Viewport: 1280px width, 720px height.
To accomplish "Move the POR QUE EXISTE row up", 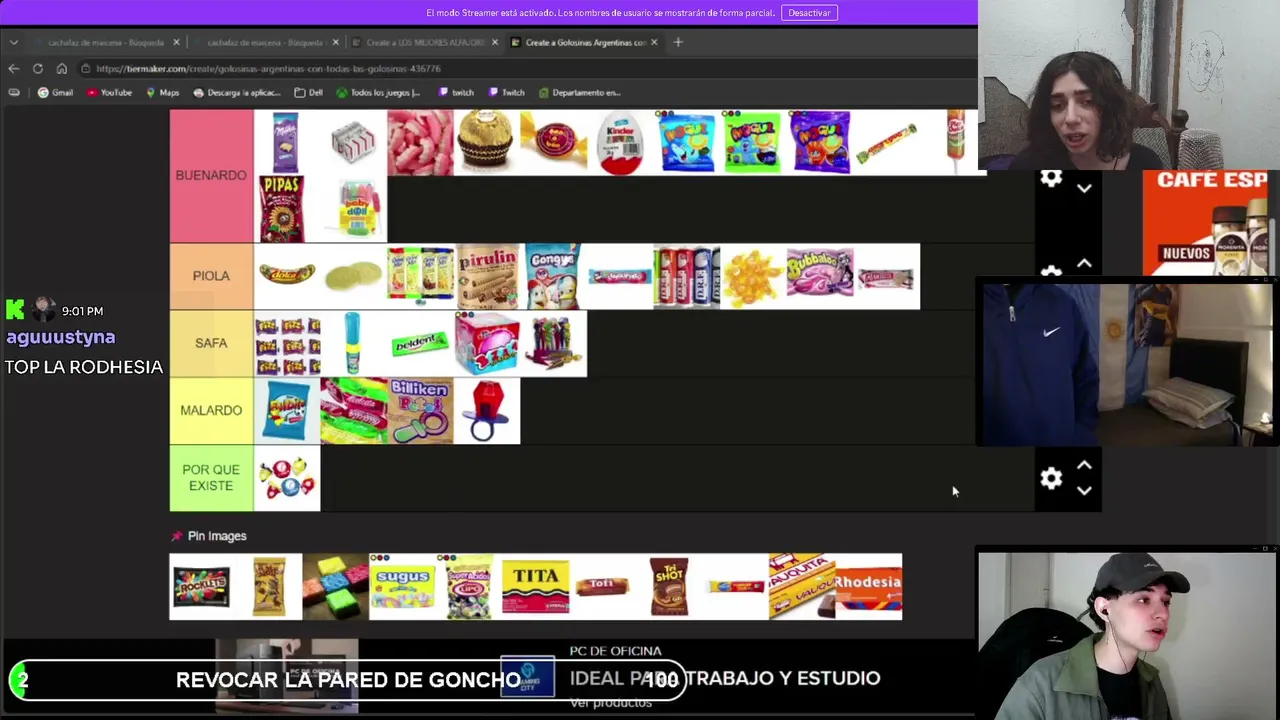I will (1084, 466).
